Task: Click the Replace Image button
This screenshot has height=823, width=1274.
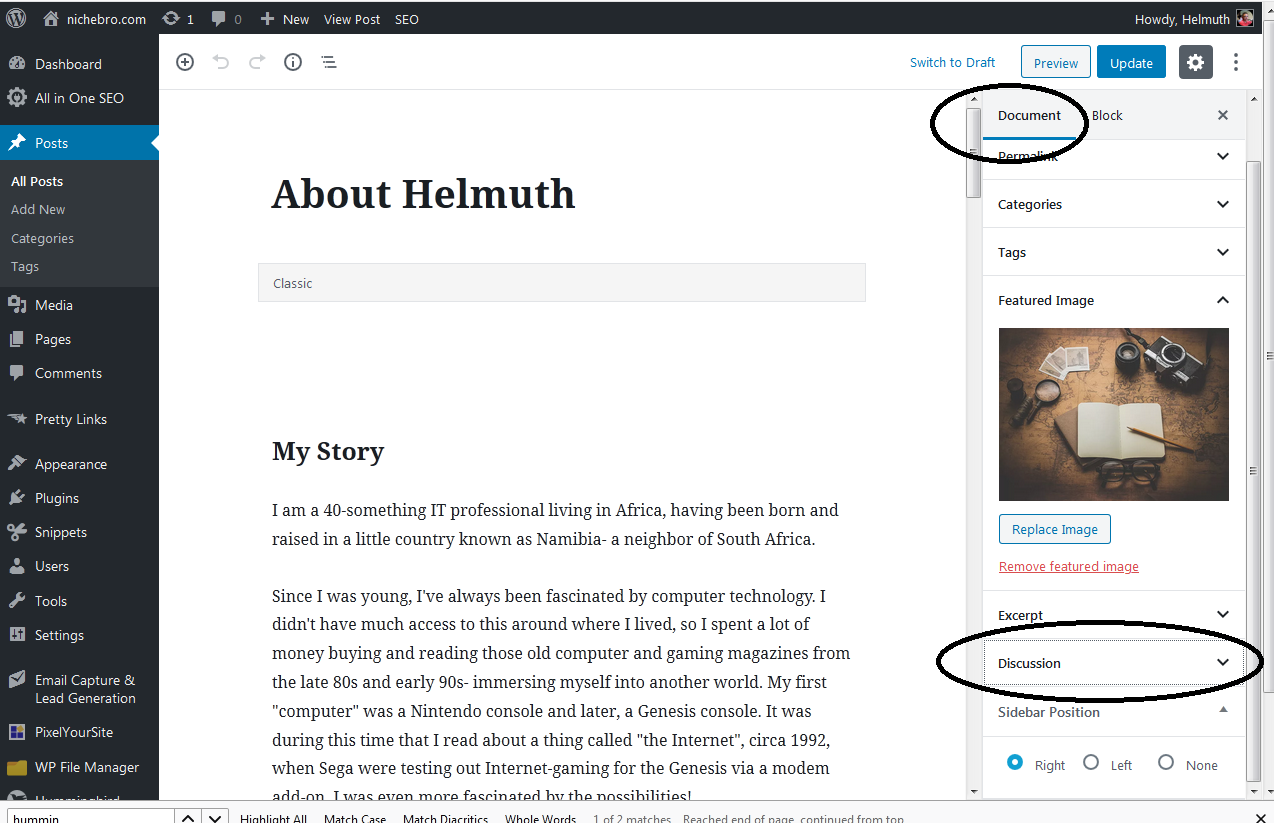Action: pyautogui.click(x=1055, y=529)
